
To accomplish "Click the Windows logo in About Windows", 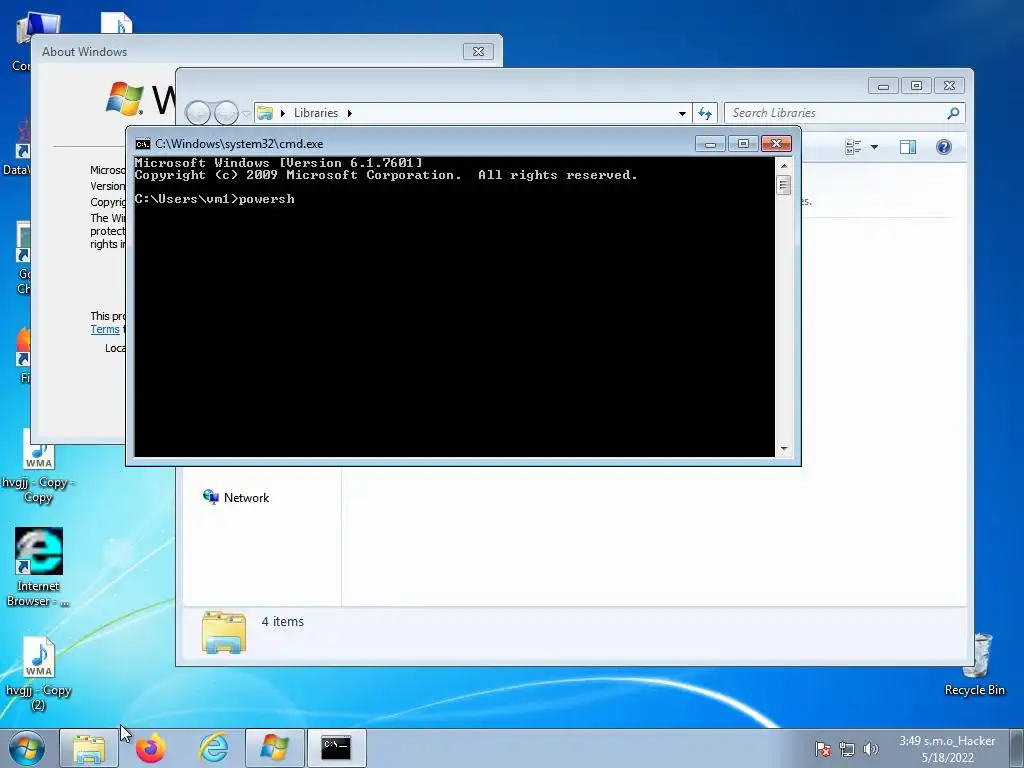I will click(x=124, y=99).
